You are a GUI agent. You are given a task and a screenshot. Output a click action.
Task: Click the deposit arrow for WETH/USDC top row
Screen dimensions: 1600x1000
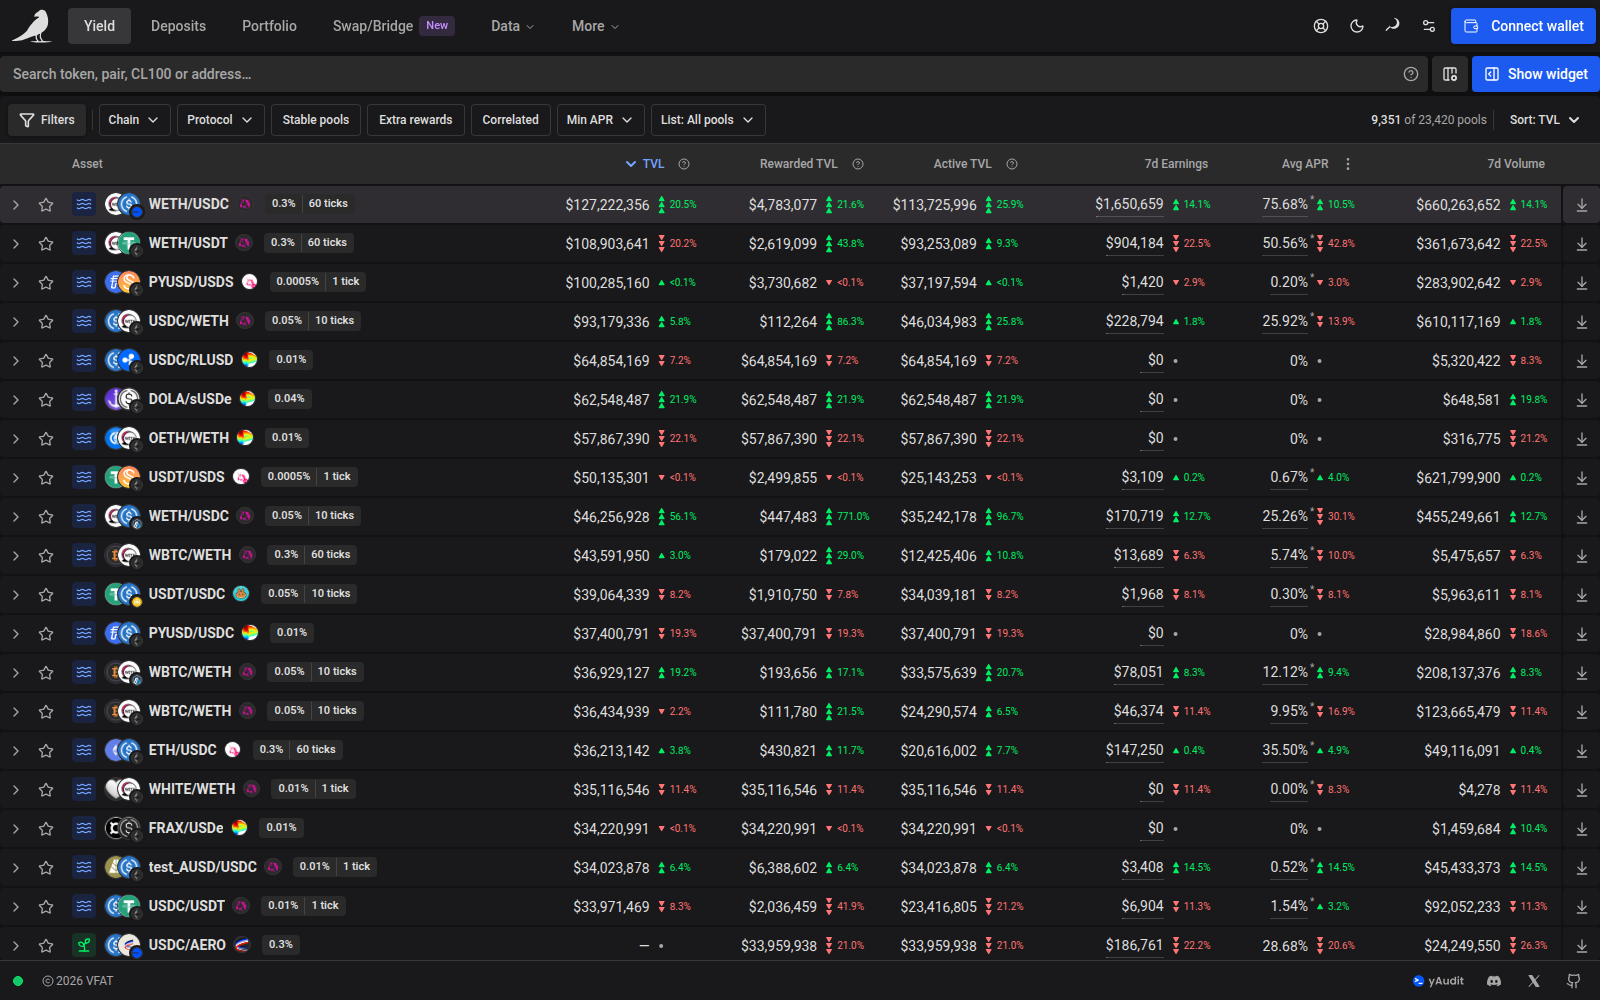1582,205
